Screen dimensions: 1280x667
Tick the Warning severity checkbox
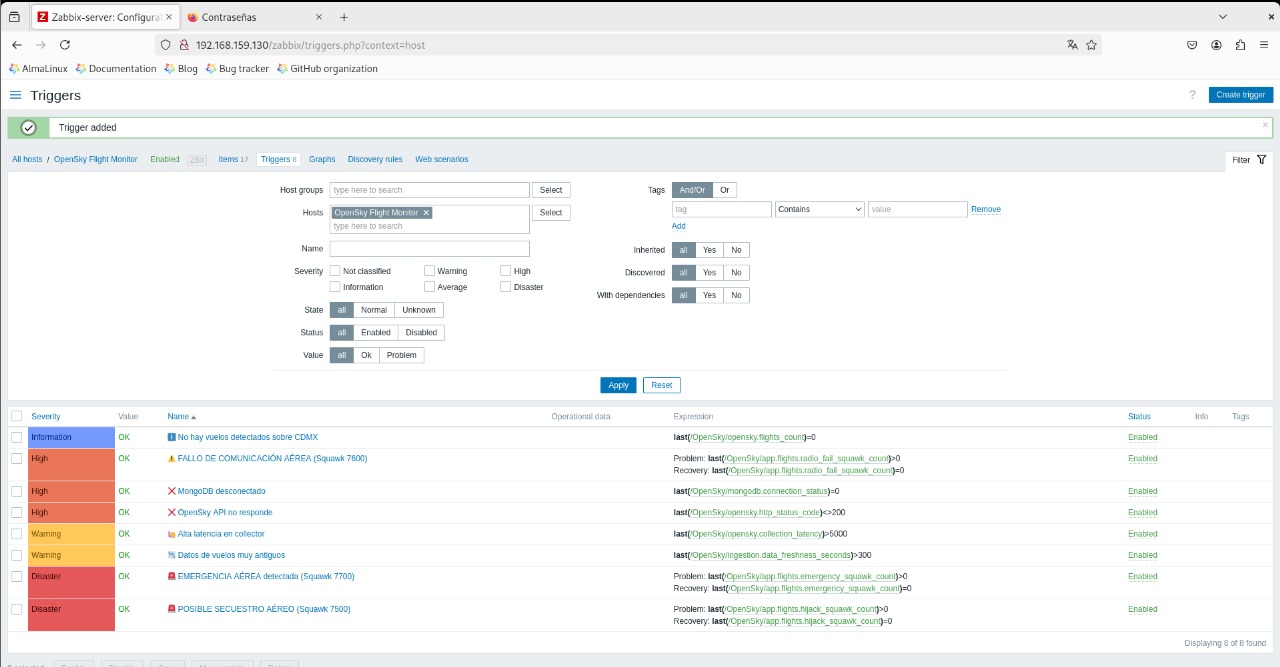pyautogui.click(x=429, y=271)
